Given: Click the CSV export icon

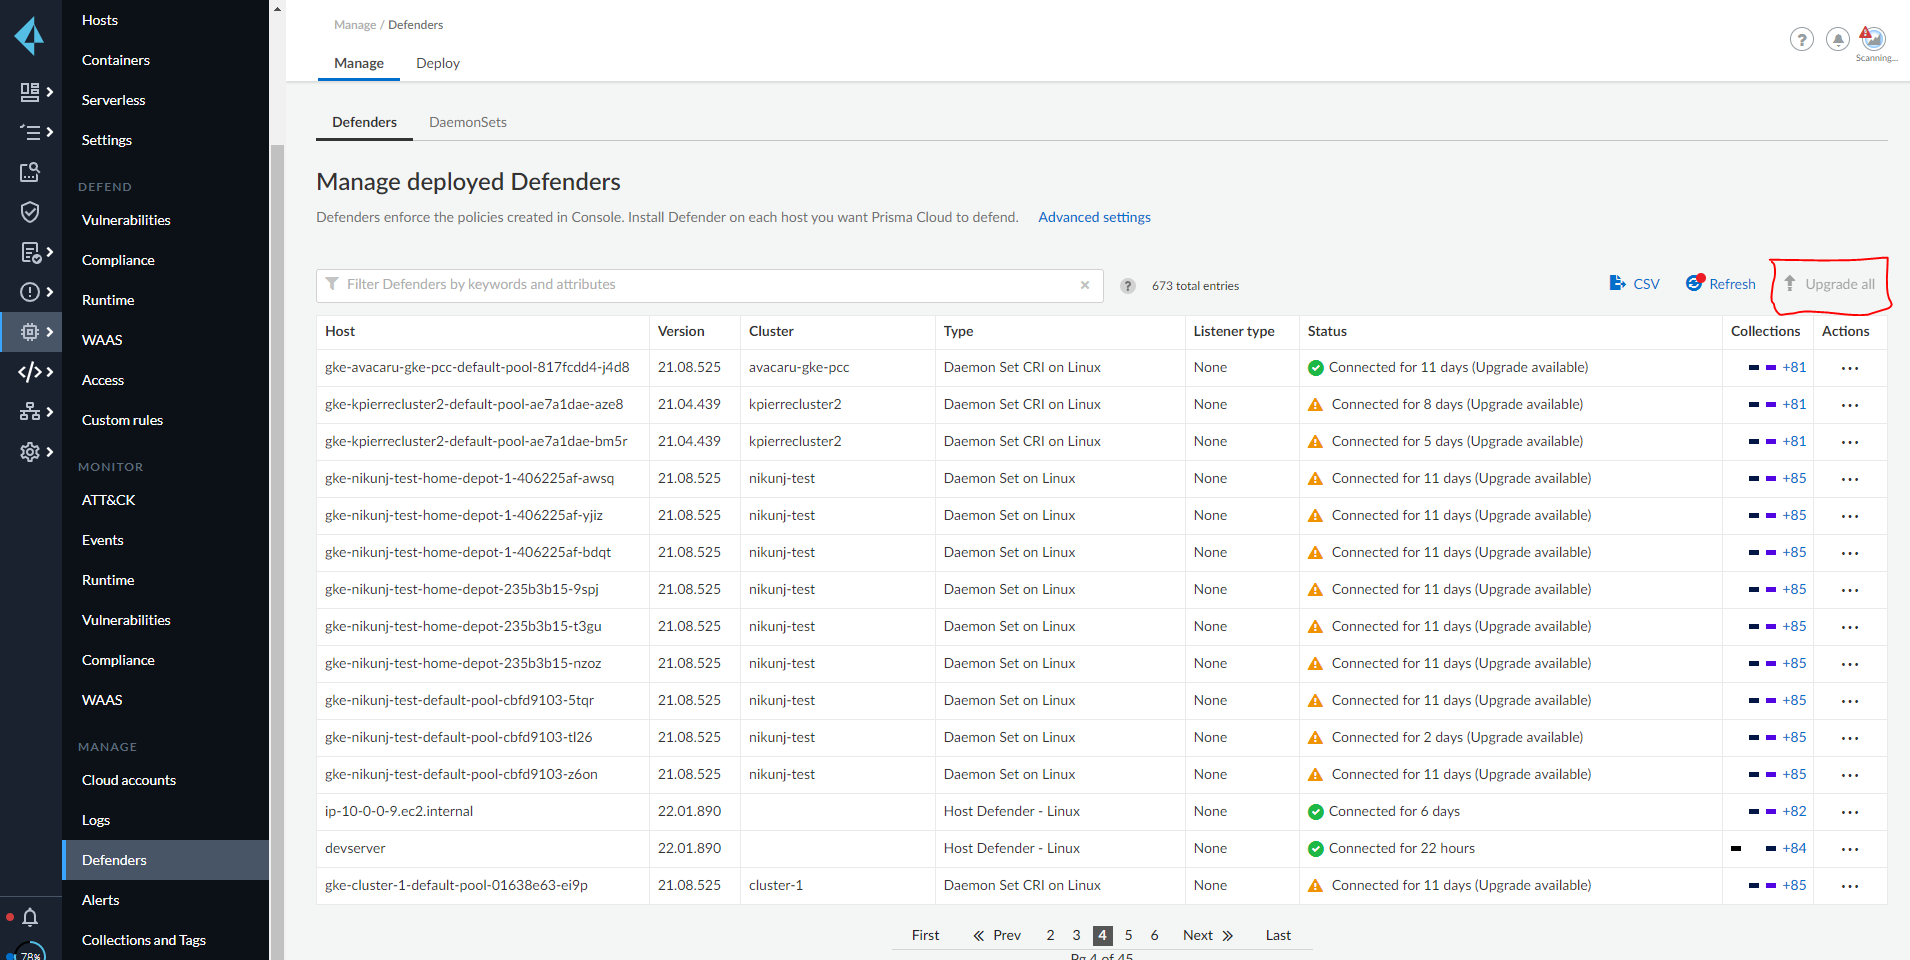Looking at the screenshot, I should (x=1617, y=284).
